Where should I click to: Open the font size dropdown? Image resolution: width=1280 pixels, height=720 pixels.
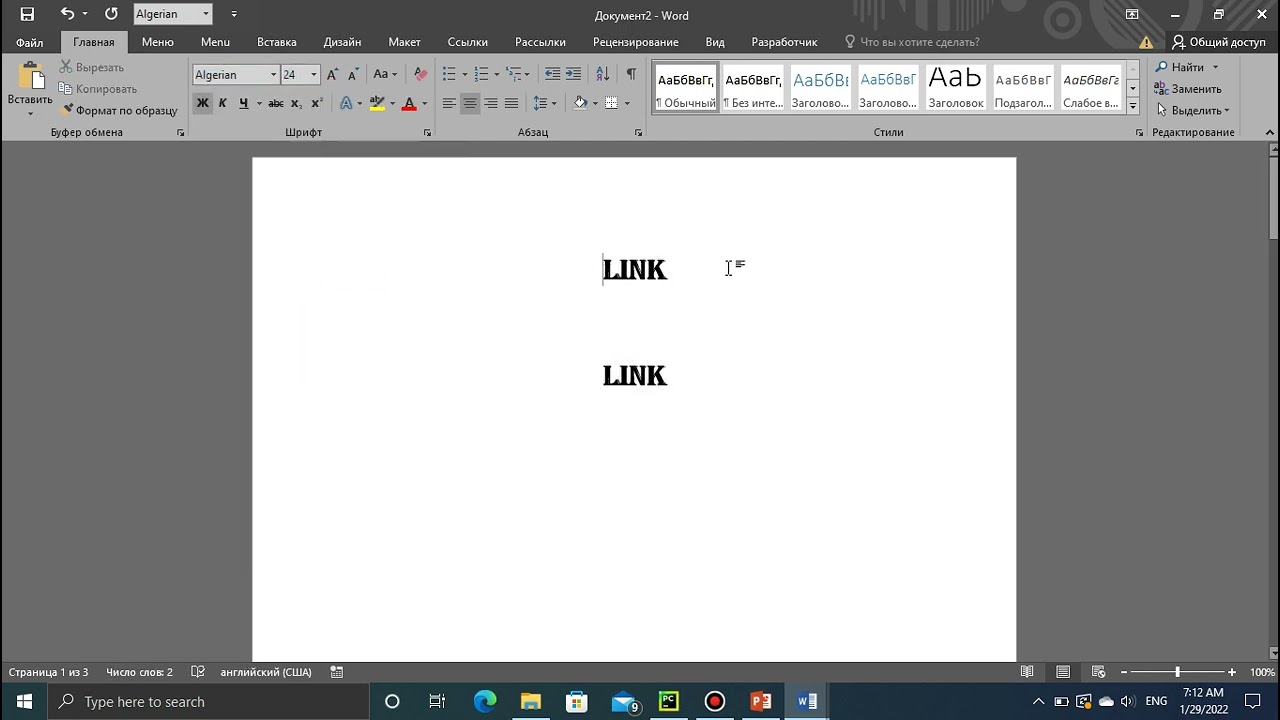pyautogui.click(x=313, y=75)
